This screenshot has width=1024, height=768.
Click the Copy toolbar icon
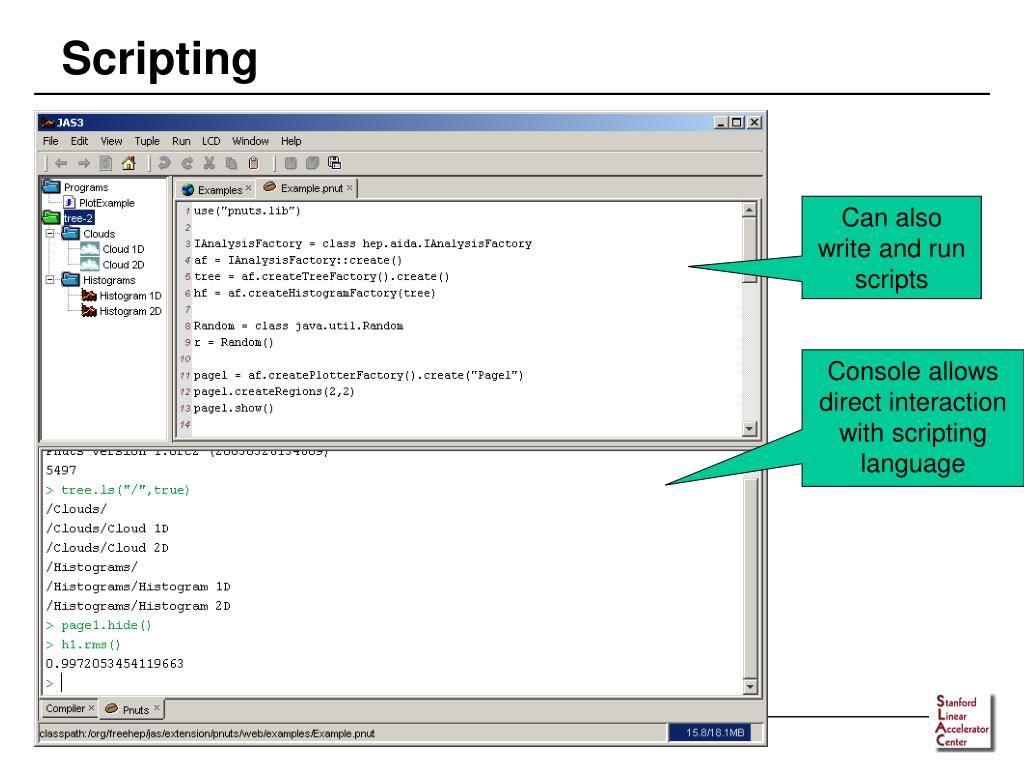(231, 163)
